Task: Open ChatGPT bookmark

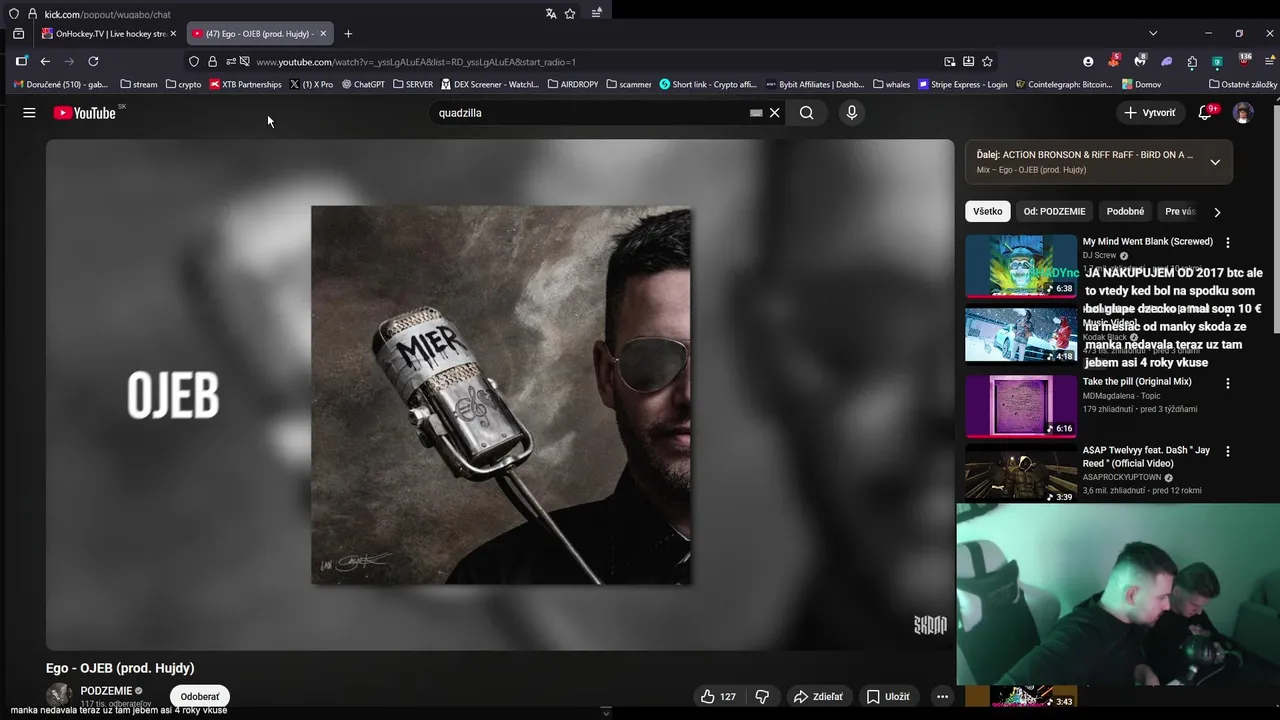Action: coord(363,85)
